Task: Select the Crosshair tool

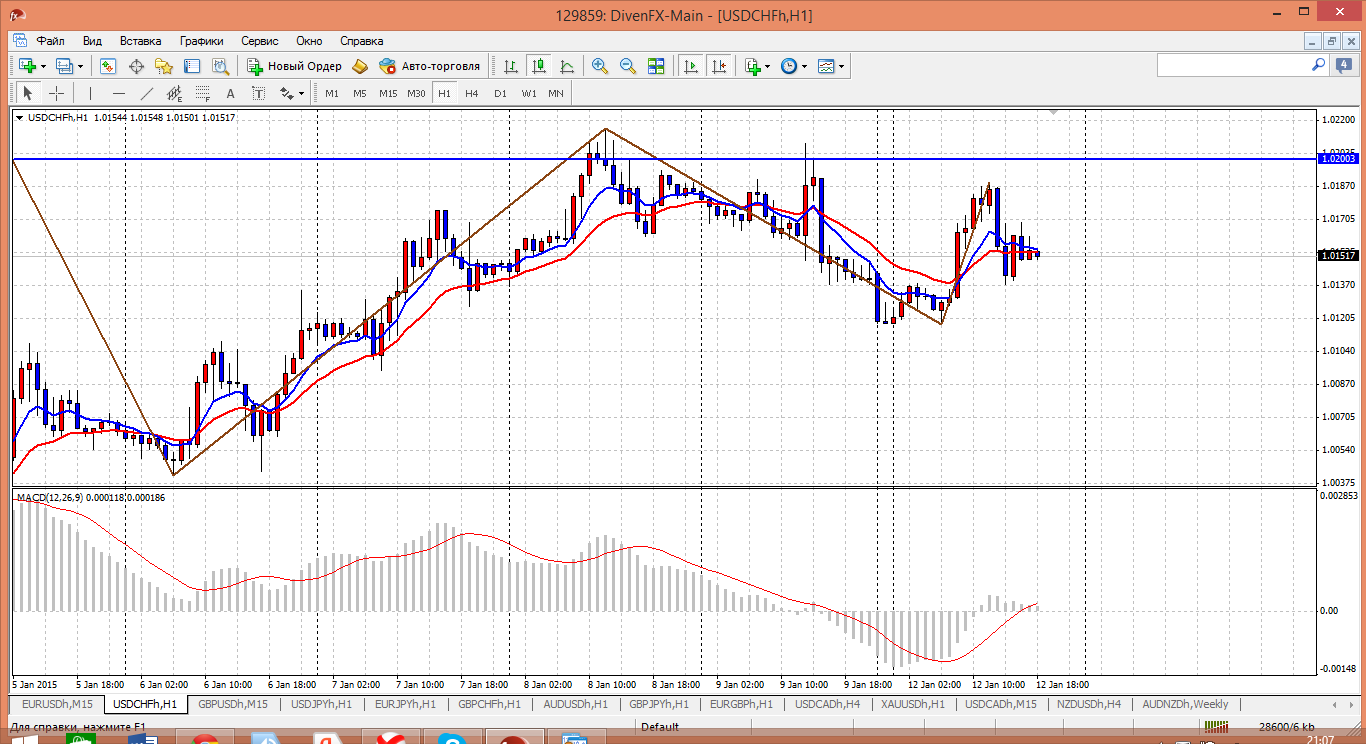Action: tap(57, 93)
